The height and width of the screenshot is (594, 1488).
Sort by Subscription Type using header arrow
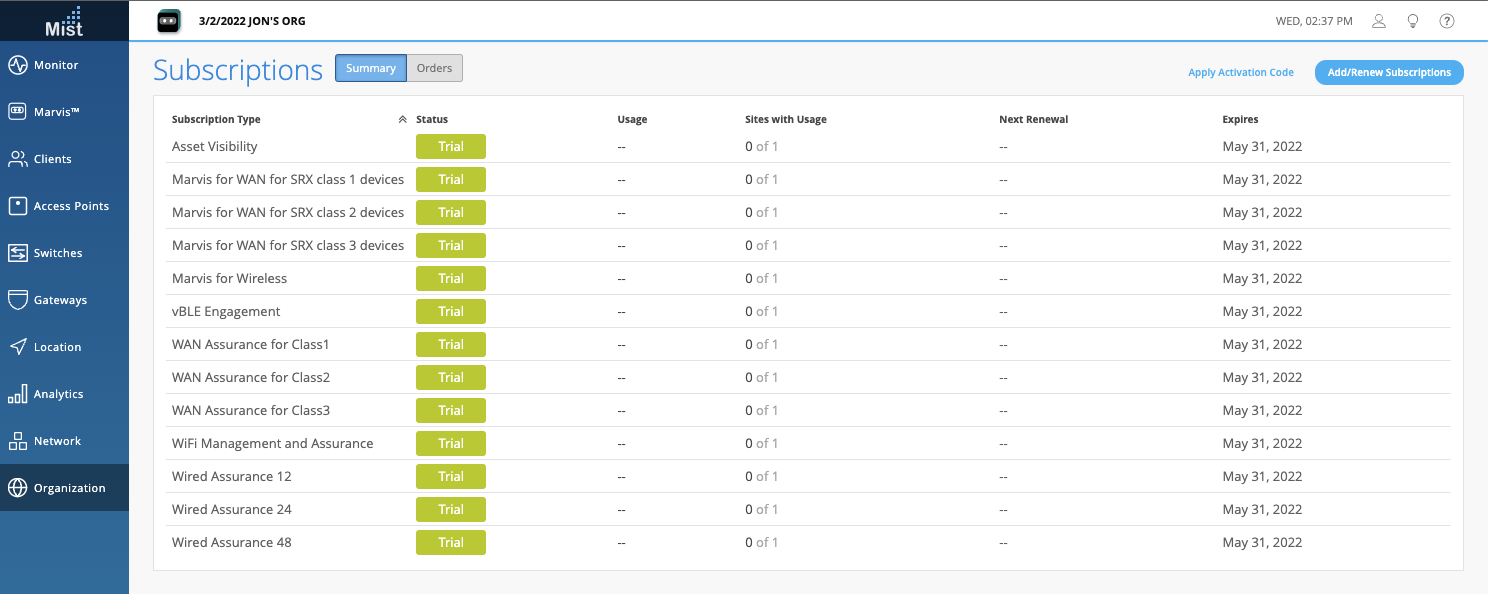[402, 119]
